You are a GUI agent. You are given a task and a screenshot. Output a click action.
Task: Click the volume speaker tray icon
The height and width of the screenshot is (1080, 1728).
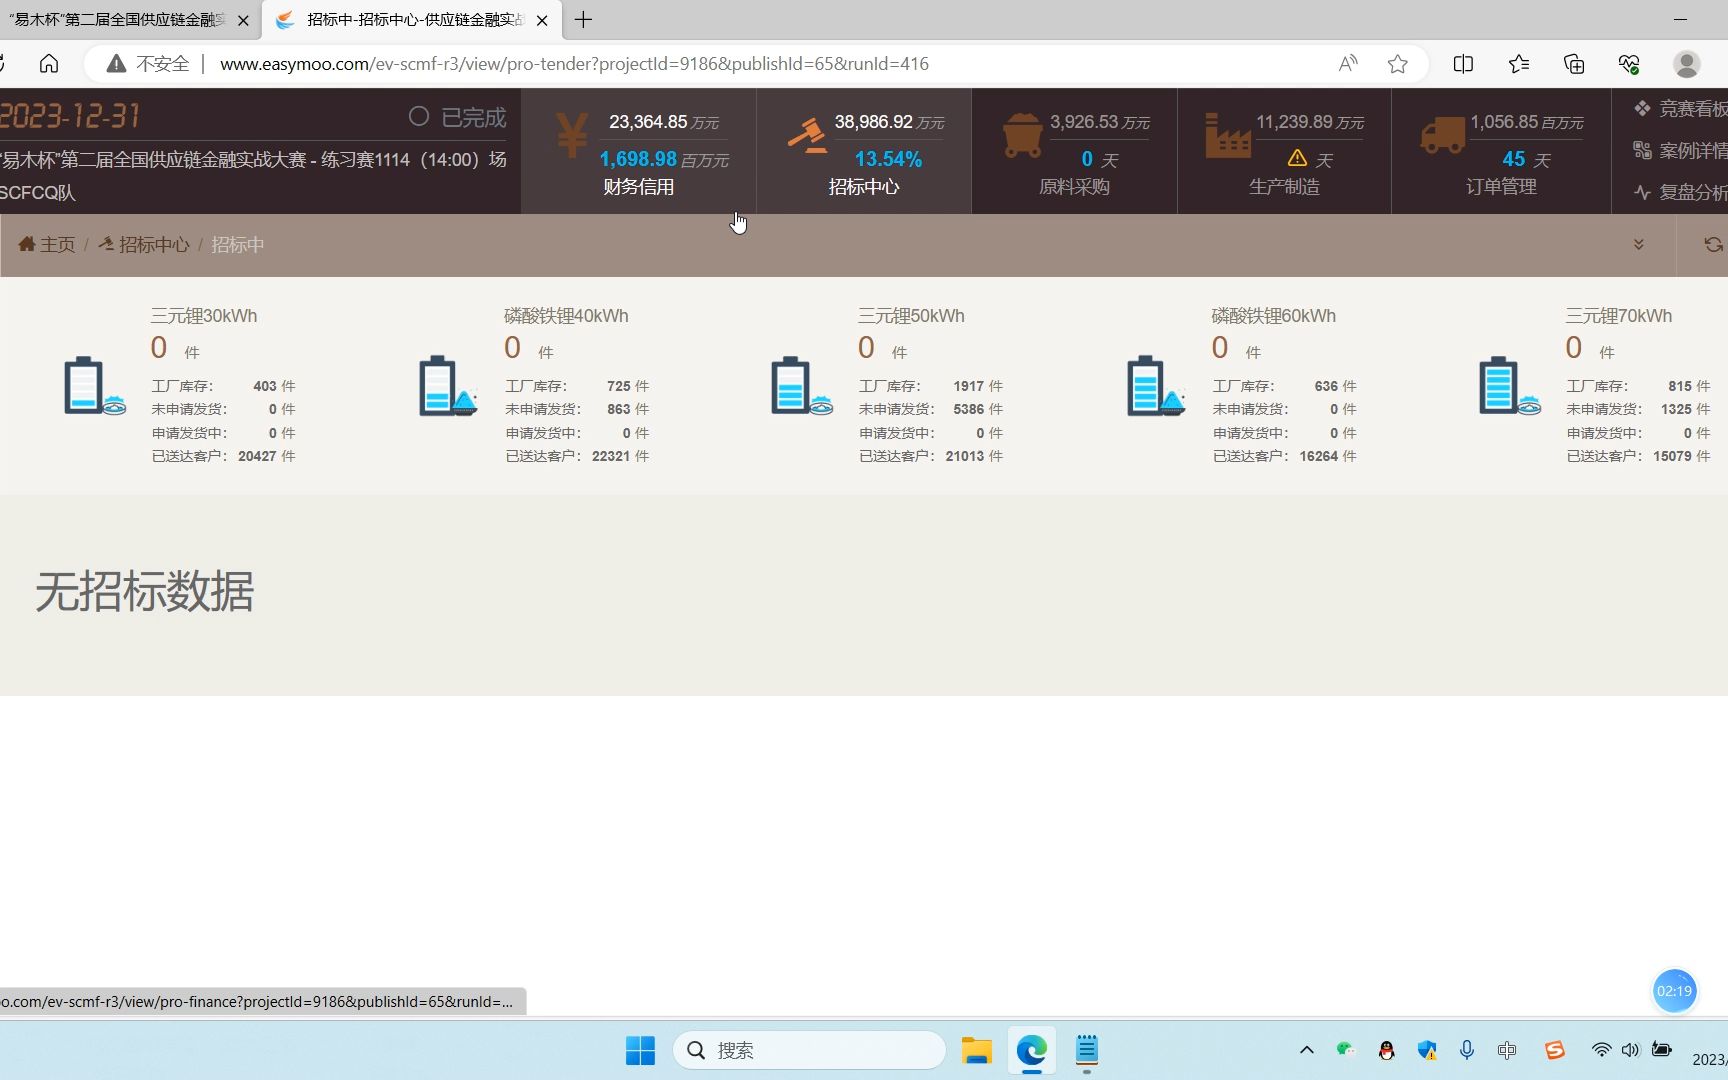1630,1050
